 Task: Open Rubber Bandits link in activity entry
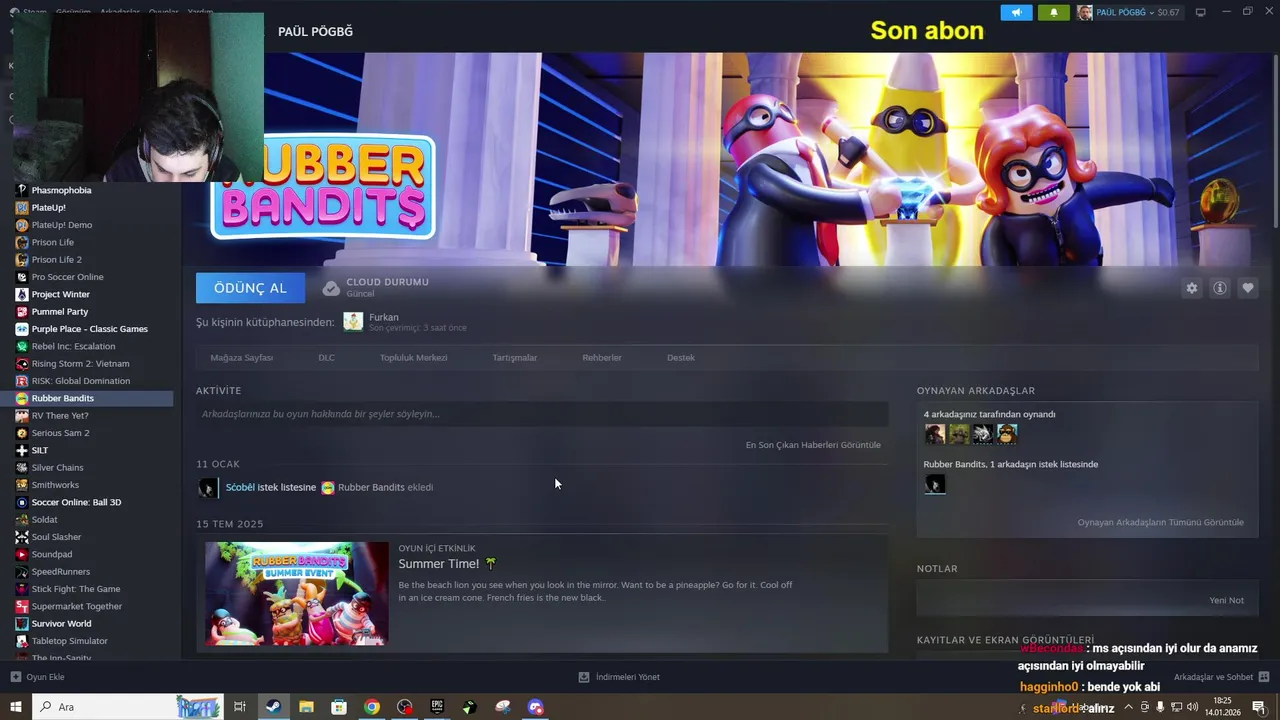pos(371,487)
